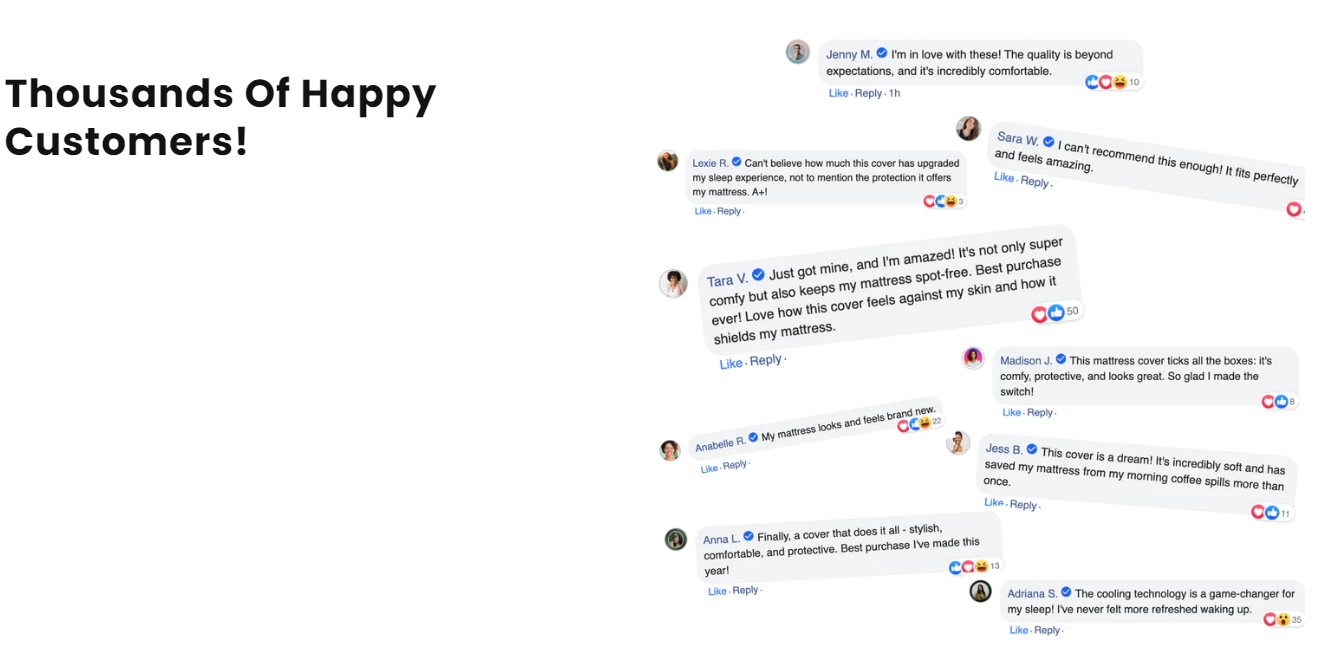The height and width of the screenshot is (660, 1326).
Task: Click Sara W.'s profile avatar
Action: point(968,128)
